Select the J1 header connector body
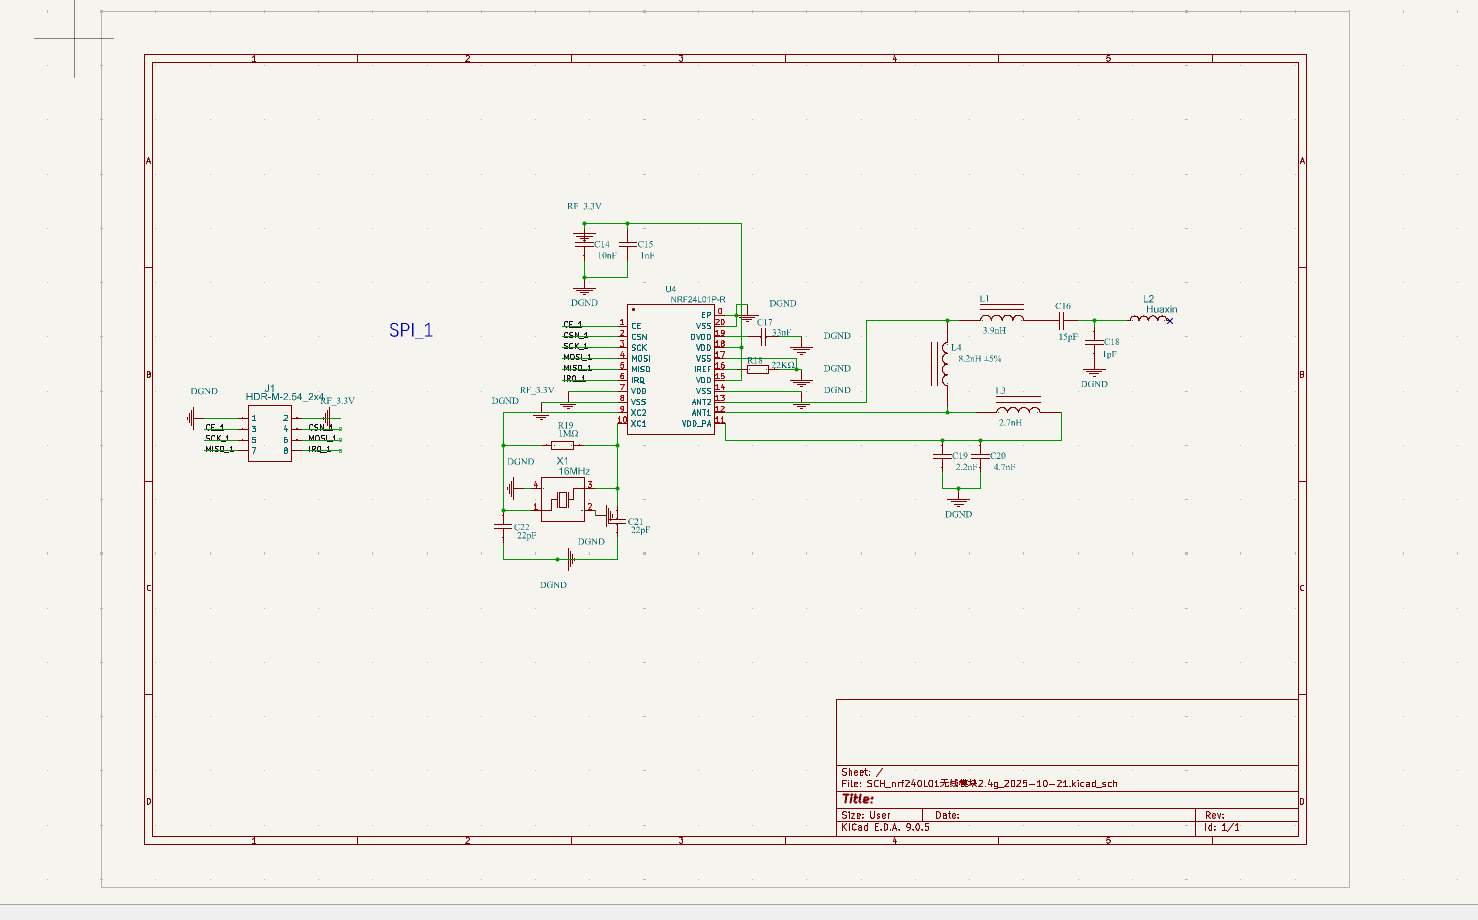 [x=269, y=435]
